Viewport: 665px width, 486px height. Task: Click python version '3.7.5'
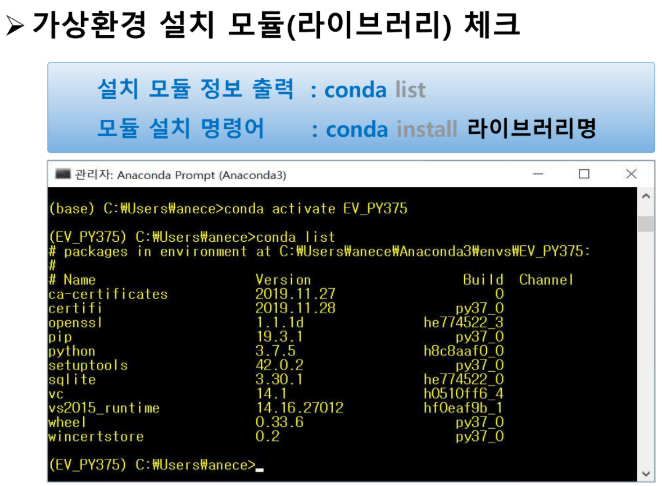click(275, 351)
